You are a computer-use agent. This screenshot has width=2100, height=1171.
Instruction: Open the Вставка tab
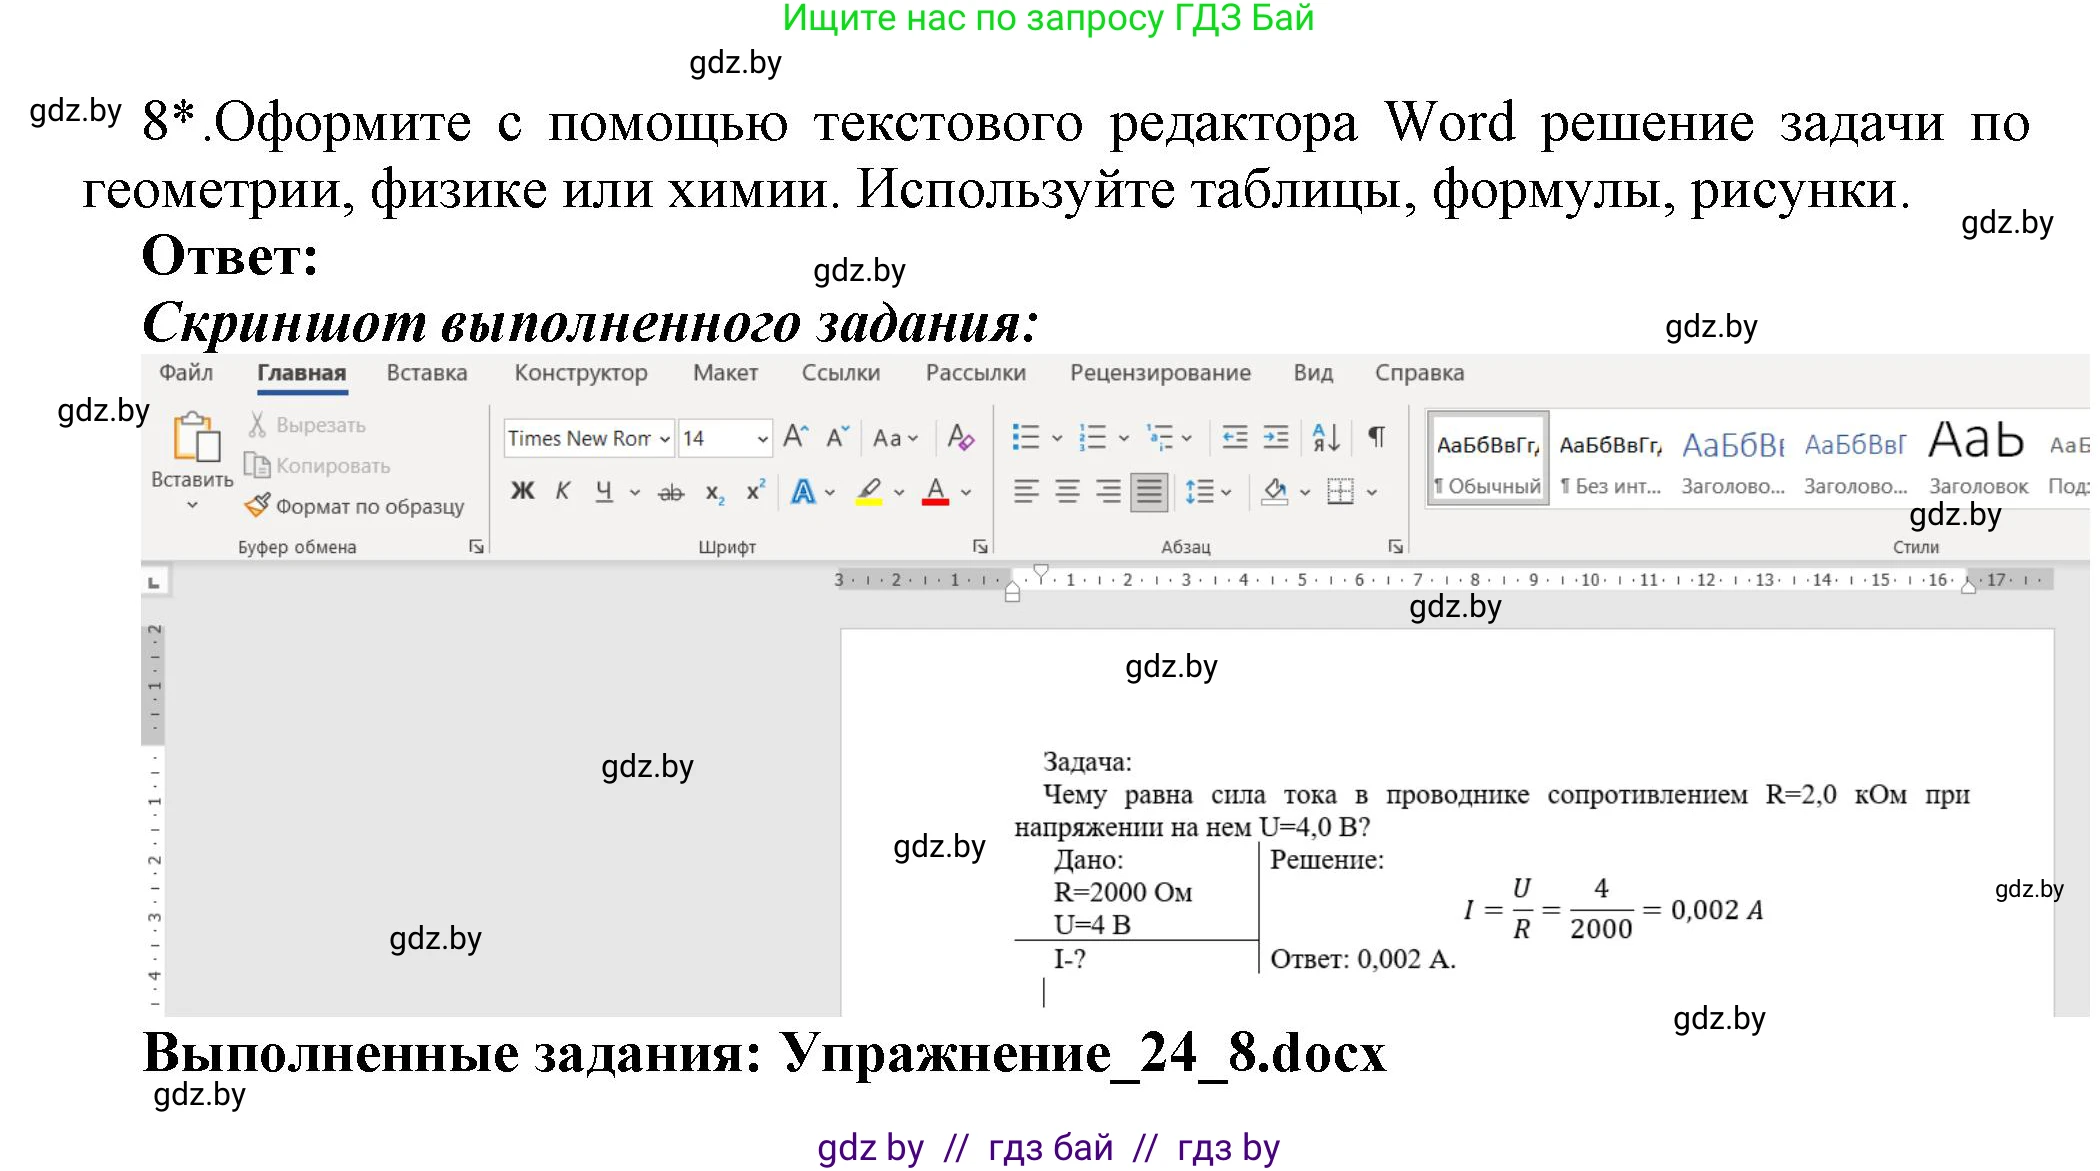[x=425, y=372]
